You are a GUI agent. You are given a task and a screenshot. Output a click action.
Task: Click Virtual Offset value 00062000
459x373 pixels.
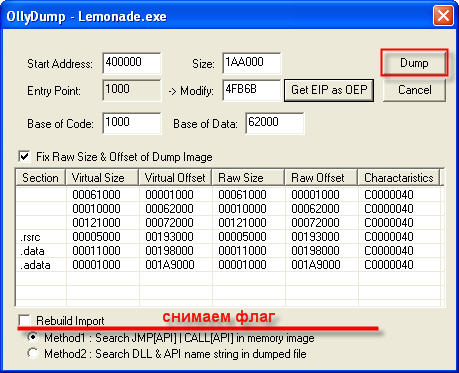[169, 209]
